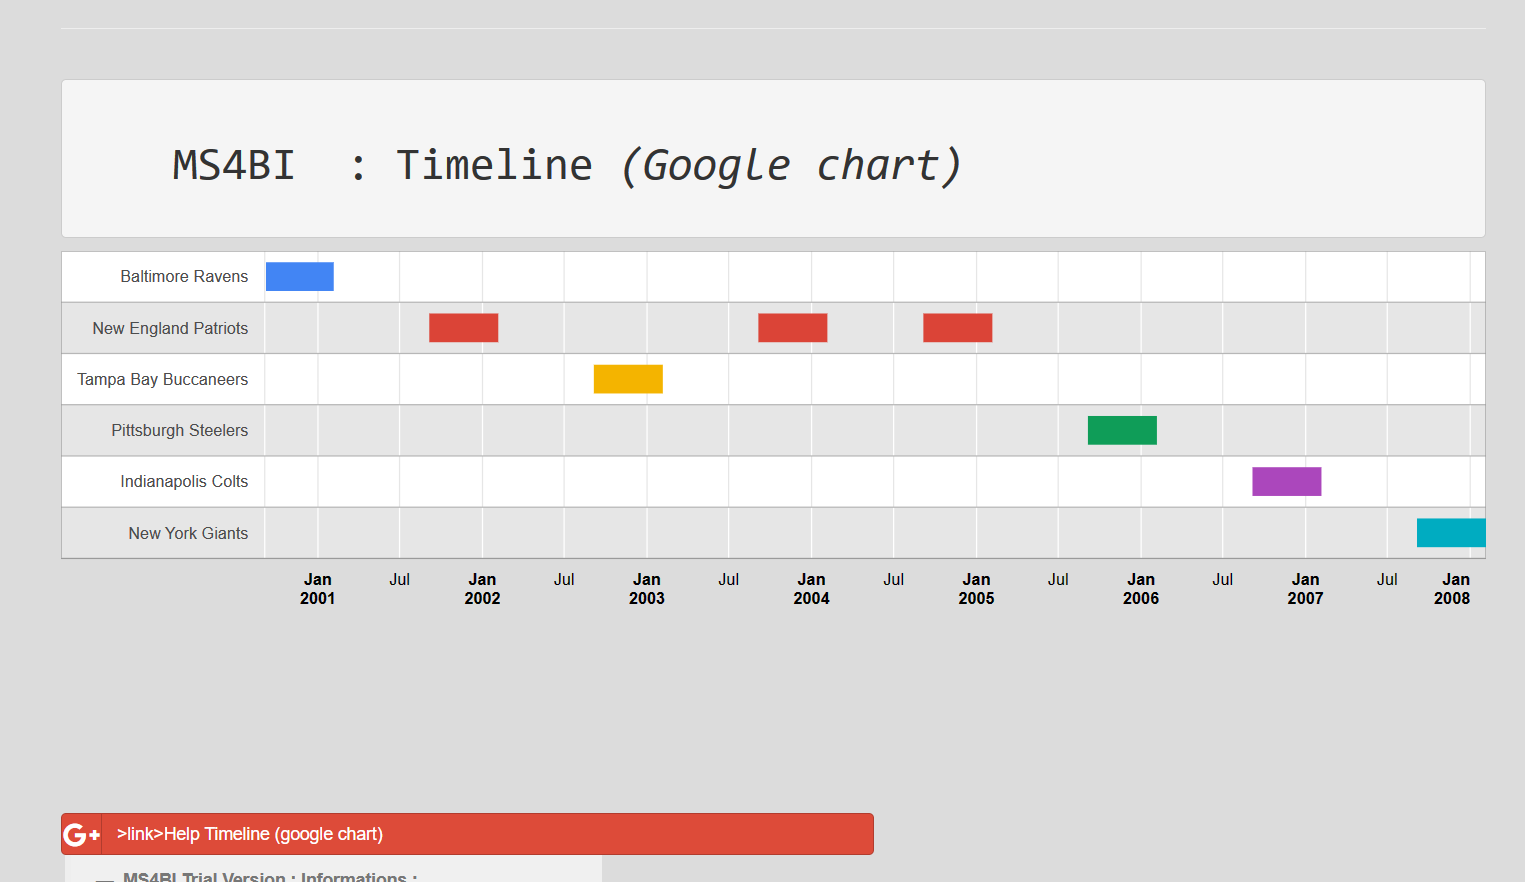Select the purple Indianapolis Colts bar
The width and height of the screenshot is (1525, 882).
(1287, 481)
